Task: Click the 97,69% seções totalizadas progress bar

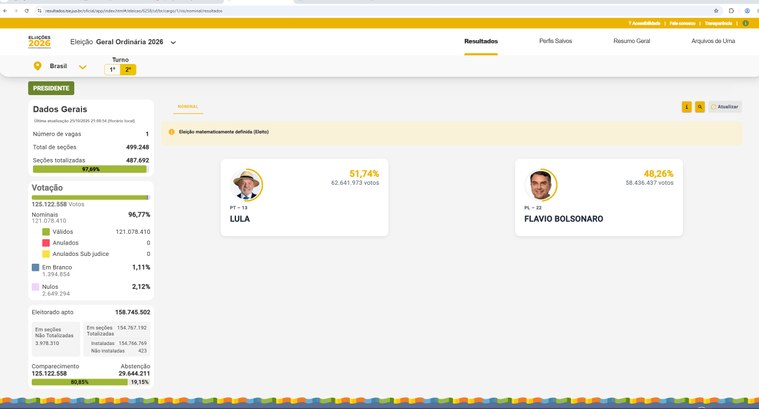Action: pyautogui.click(x=91, y=169)
